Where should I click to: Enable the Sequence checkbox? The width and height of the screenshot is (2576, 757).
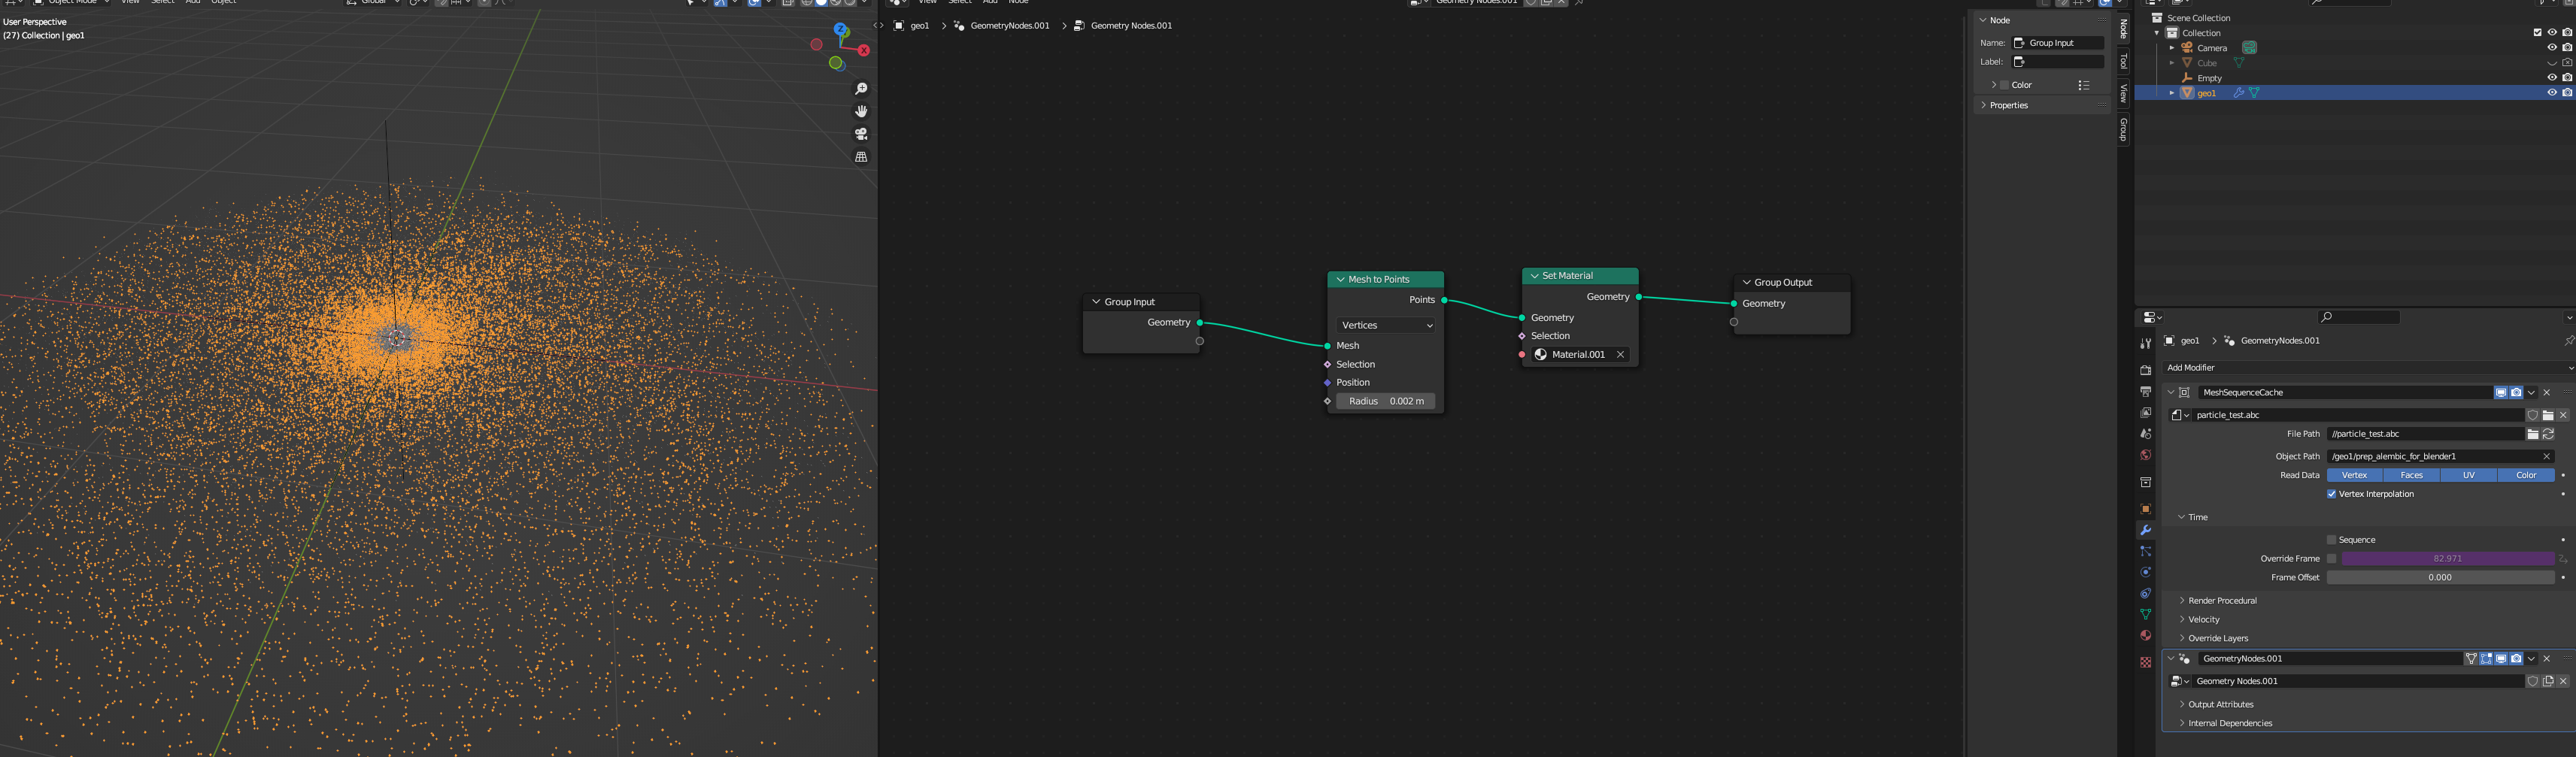click(x=2331, y=540)
